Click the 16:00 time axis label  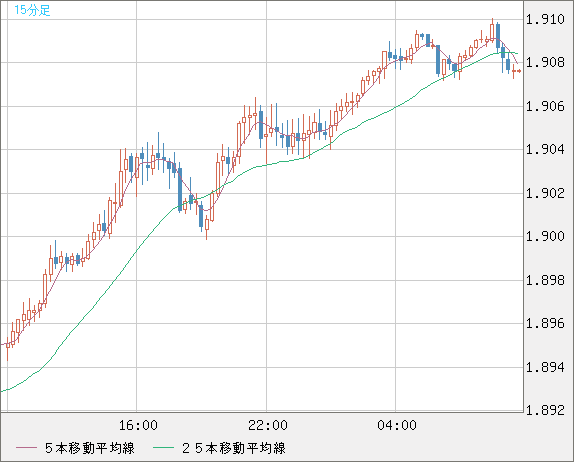click(x=138, y=425)
